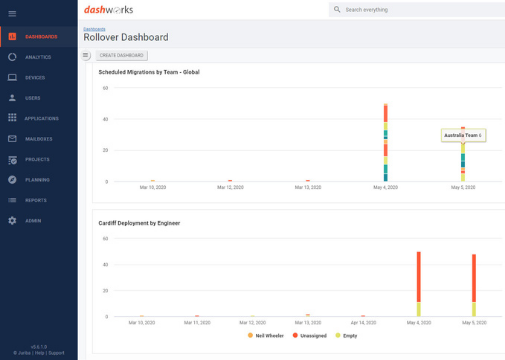Image resolution: width=505 pixels, height=360 pixels.
Task: Click the Create Dashboard button
Action: (122, 55)
